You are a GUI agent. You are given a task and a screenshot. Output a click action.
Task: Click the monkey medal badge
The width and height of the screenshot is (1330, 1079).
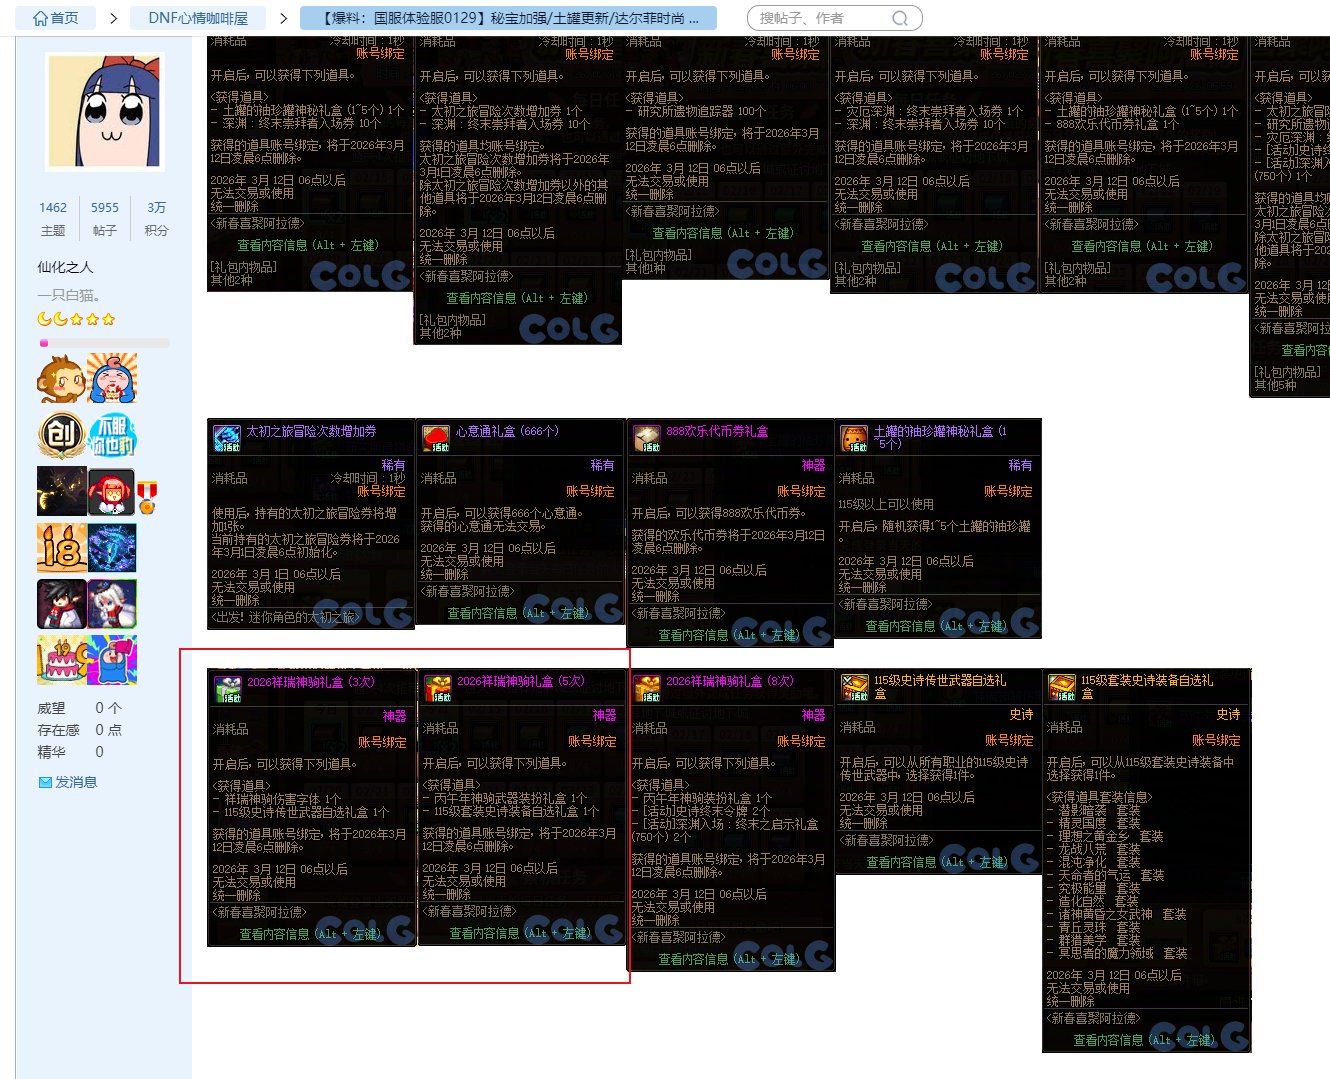point(61,379)
